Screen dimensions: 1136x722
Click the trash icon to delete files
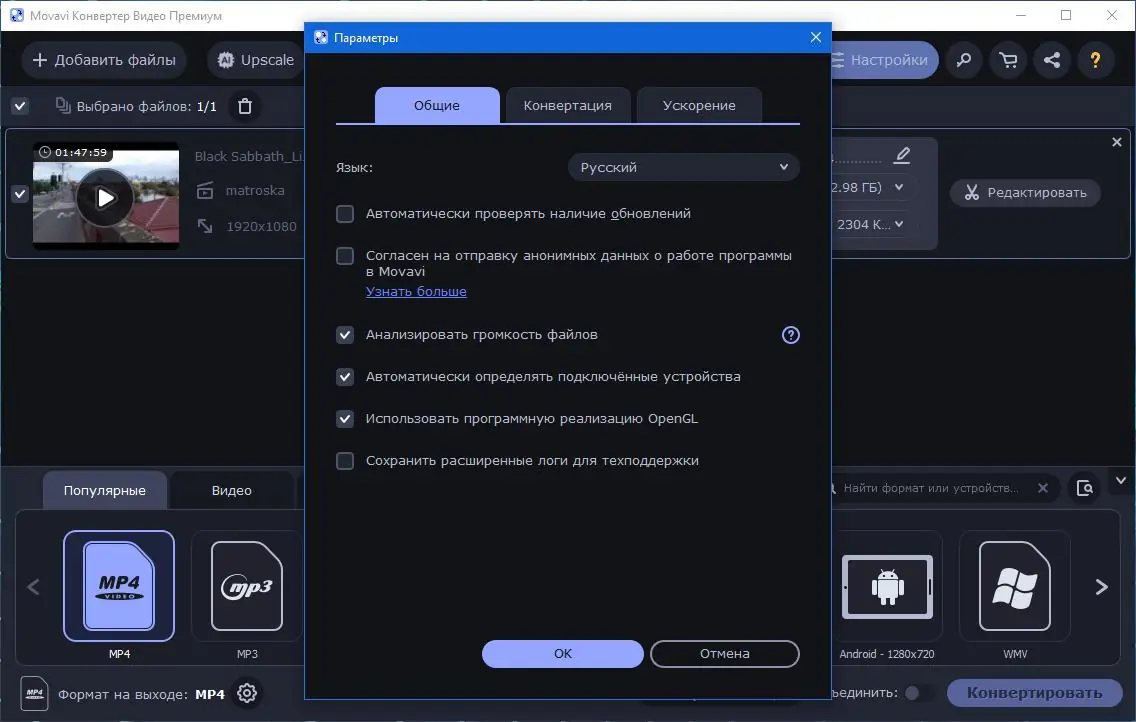[245, 106]
